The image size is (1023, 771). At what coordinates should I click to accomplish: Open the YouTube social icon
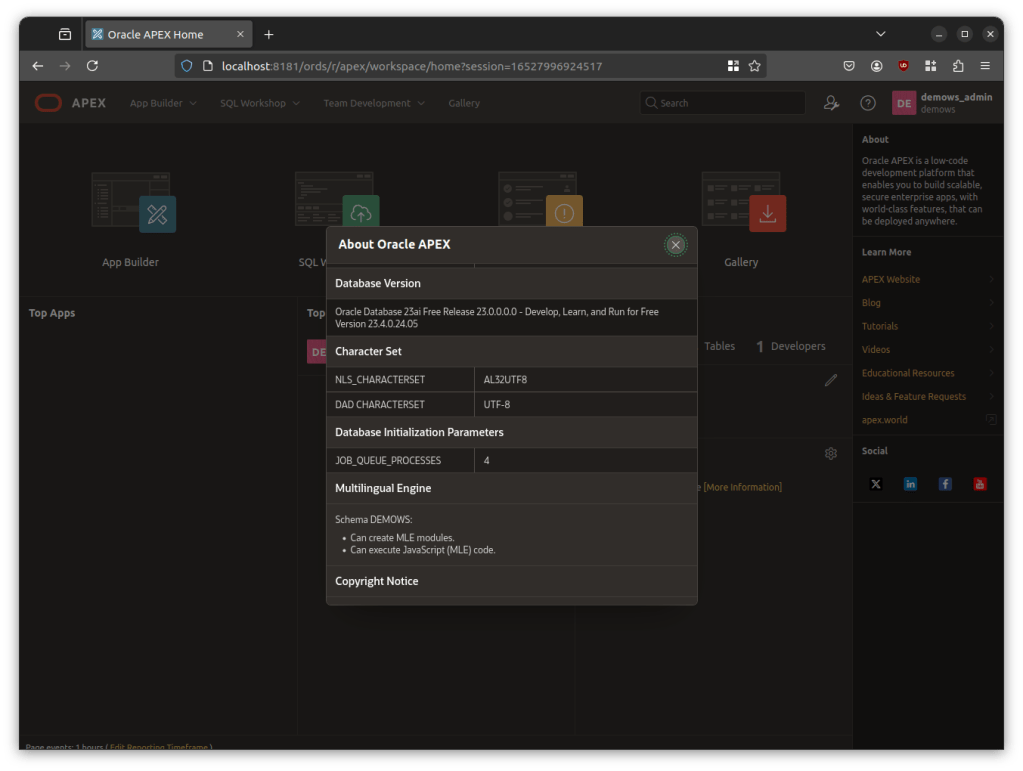[x=980, y=484]
